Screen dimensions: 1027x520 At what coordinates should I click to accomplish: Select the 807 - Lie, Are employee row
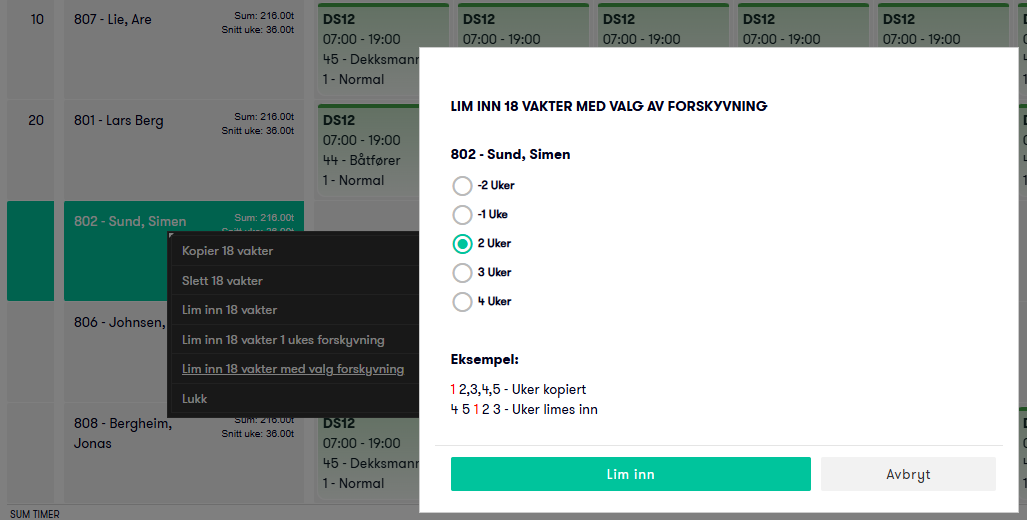183,50
